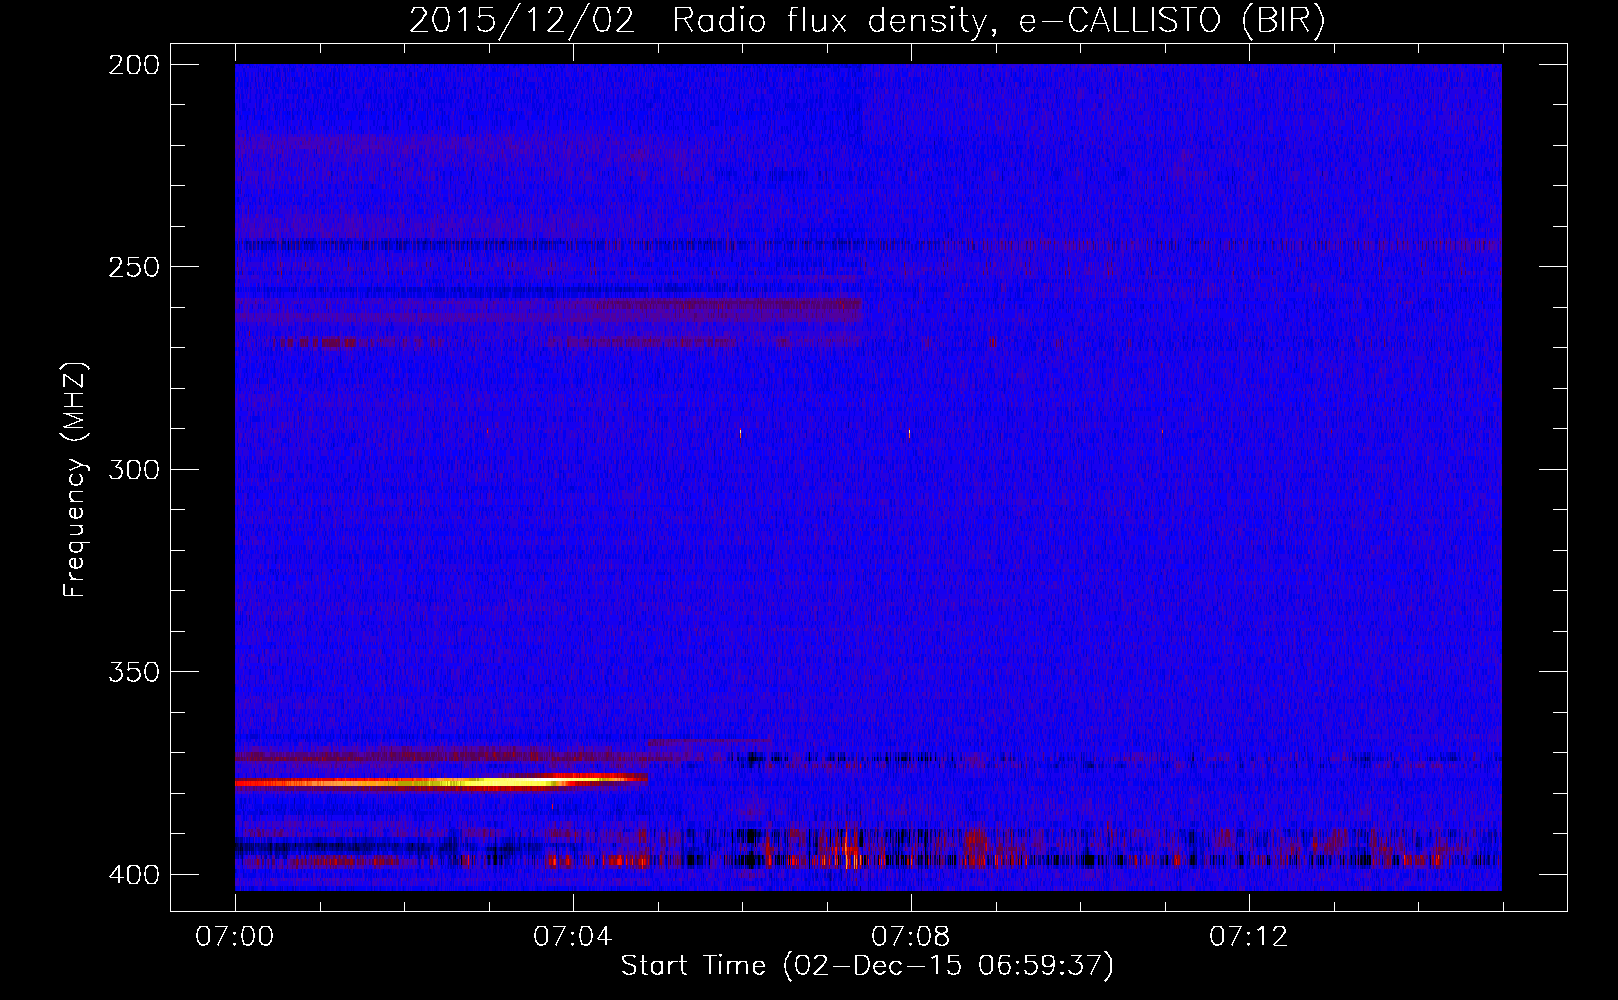The image size is (1618, 1000).
Task: Click the 07:08 time tick label
Action: (x=910, y=937)
